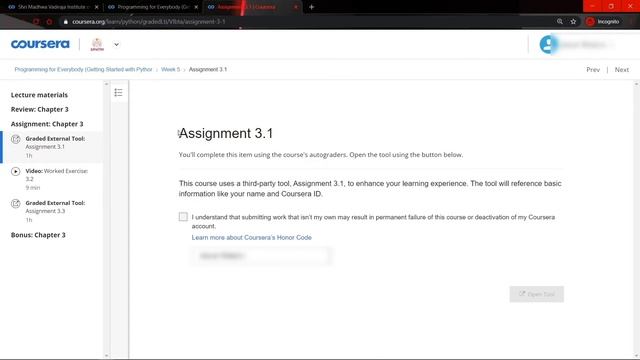Screen dimensions: 640x360
Task: Click the Assignment 3.1 heading text
Action: click(226, 133)
